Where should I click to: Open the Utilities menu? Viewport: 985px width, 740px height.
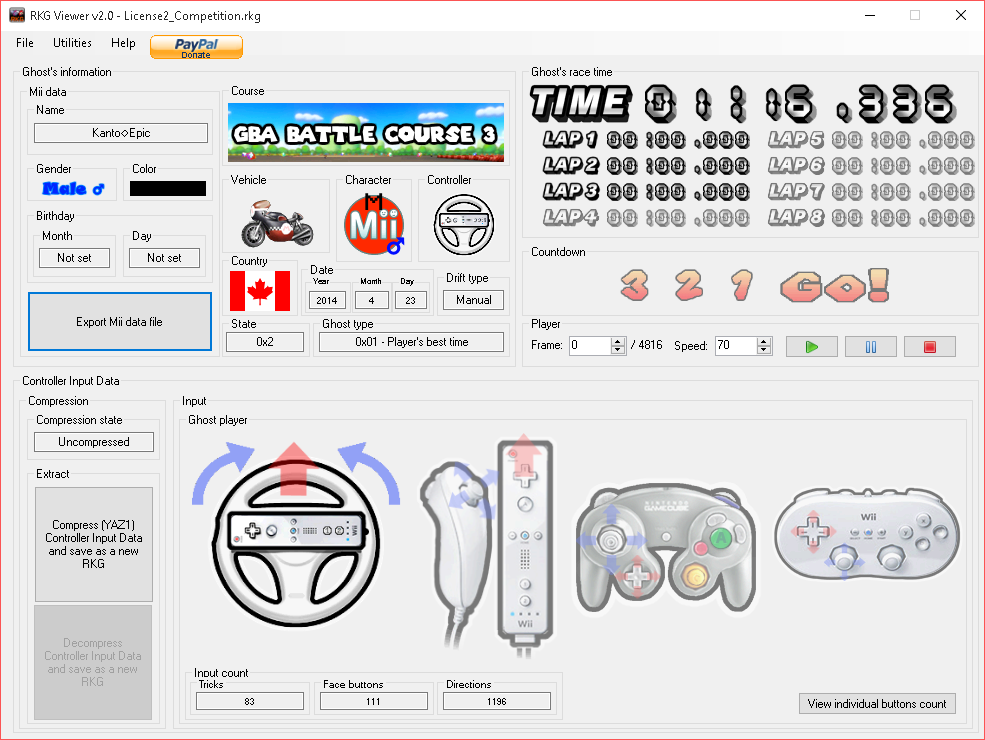pyautogui.click(x=72, y=43)
